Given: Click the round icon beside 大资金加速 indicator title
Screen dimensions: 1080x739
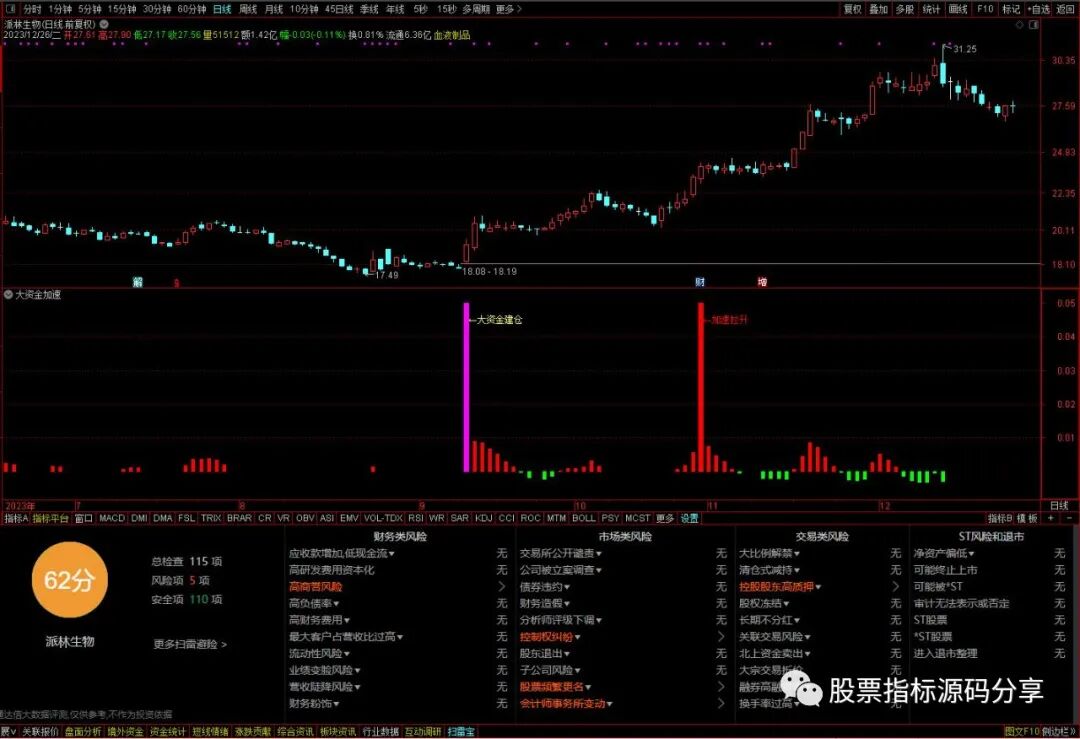Looking at the screenshot, I should (8, 295).
